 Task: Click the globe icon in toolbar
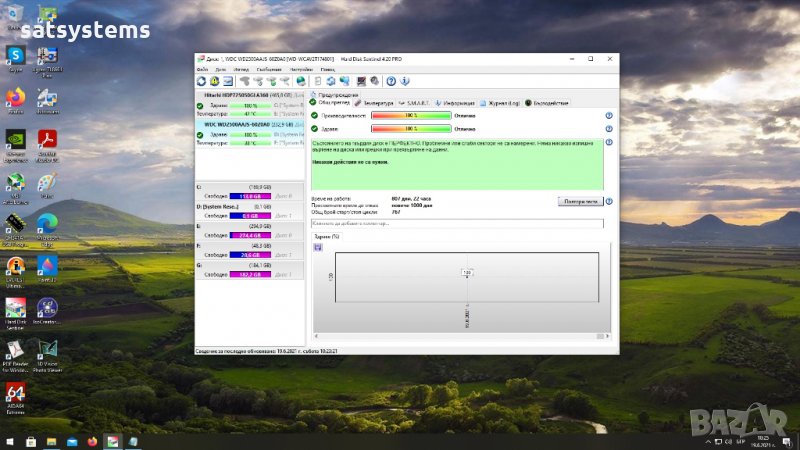(x=300, y=81)
